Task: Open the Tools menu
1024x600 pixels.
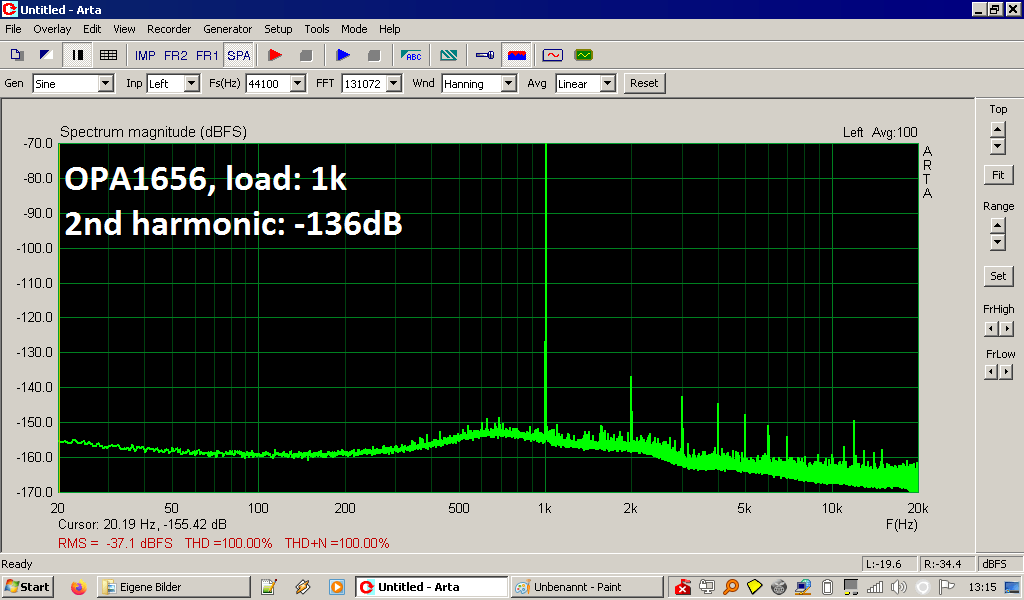Action: [317, 29]
